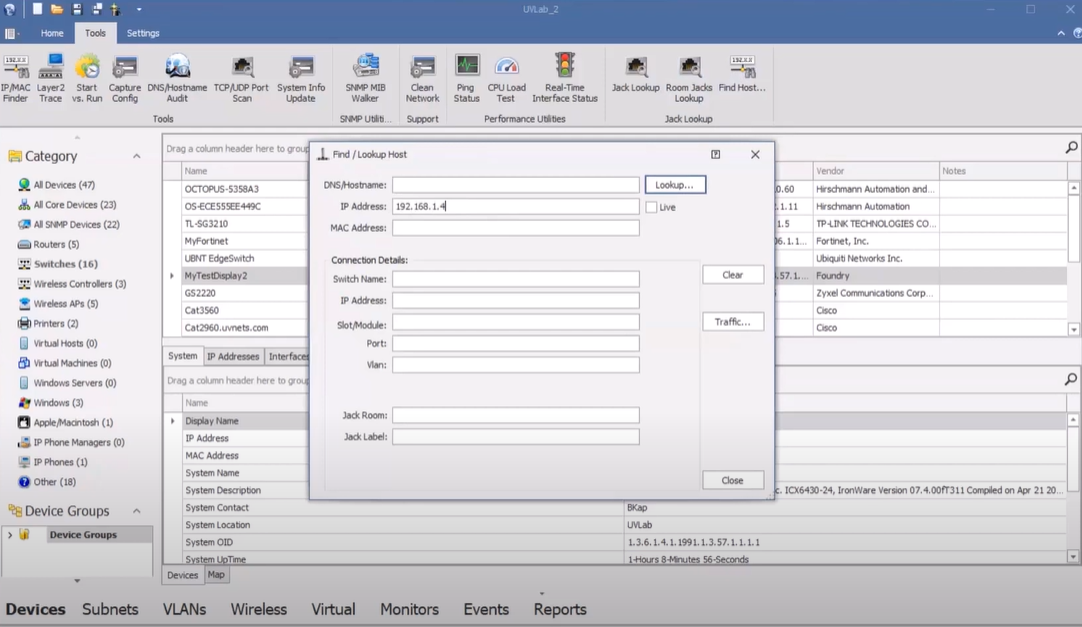Image resolution: width=1082 pixels, height=627 pixels.
Task: Open the Wireless section
Action: (259, 609)
